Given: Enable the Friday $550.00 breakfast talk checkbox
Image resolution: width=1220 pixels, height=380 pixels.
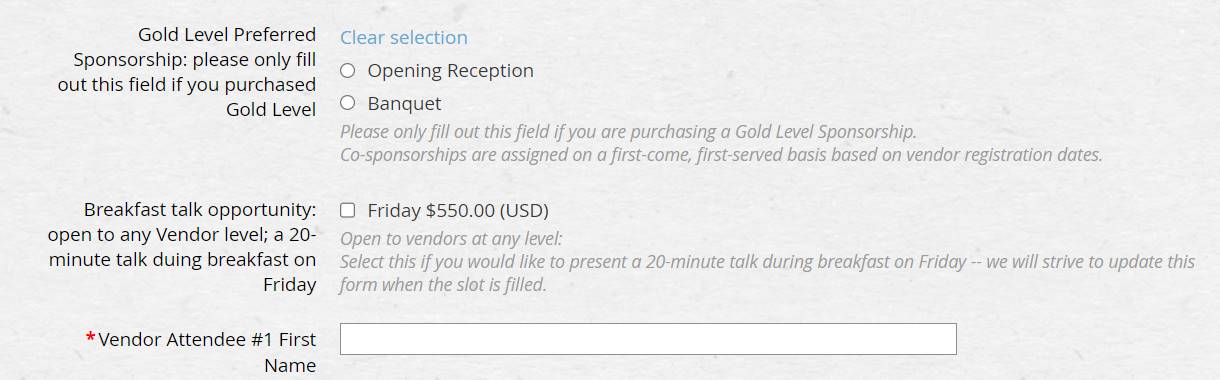Looking at the screenshot, I should 347,210.
